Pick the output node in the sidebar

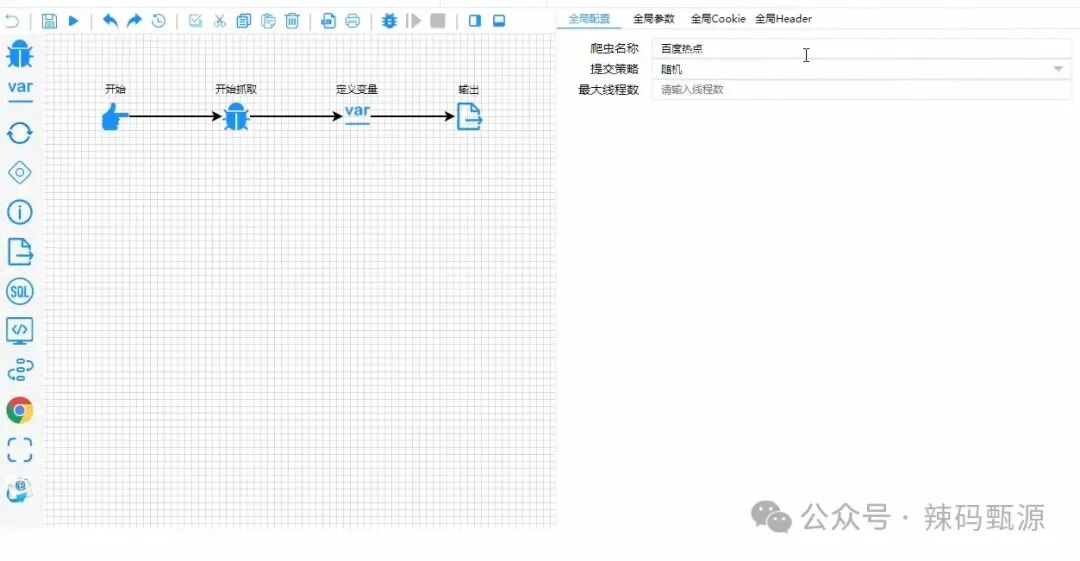20,252
